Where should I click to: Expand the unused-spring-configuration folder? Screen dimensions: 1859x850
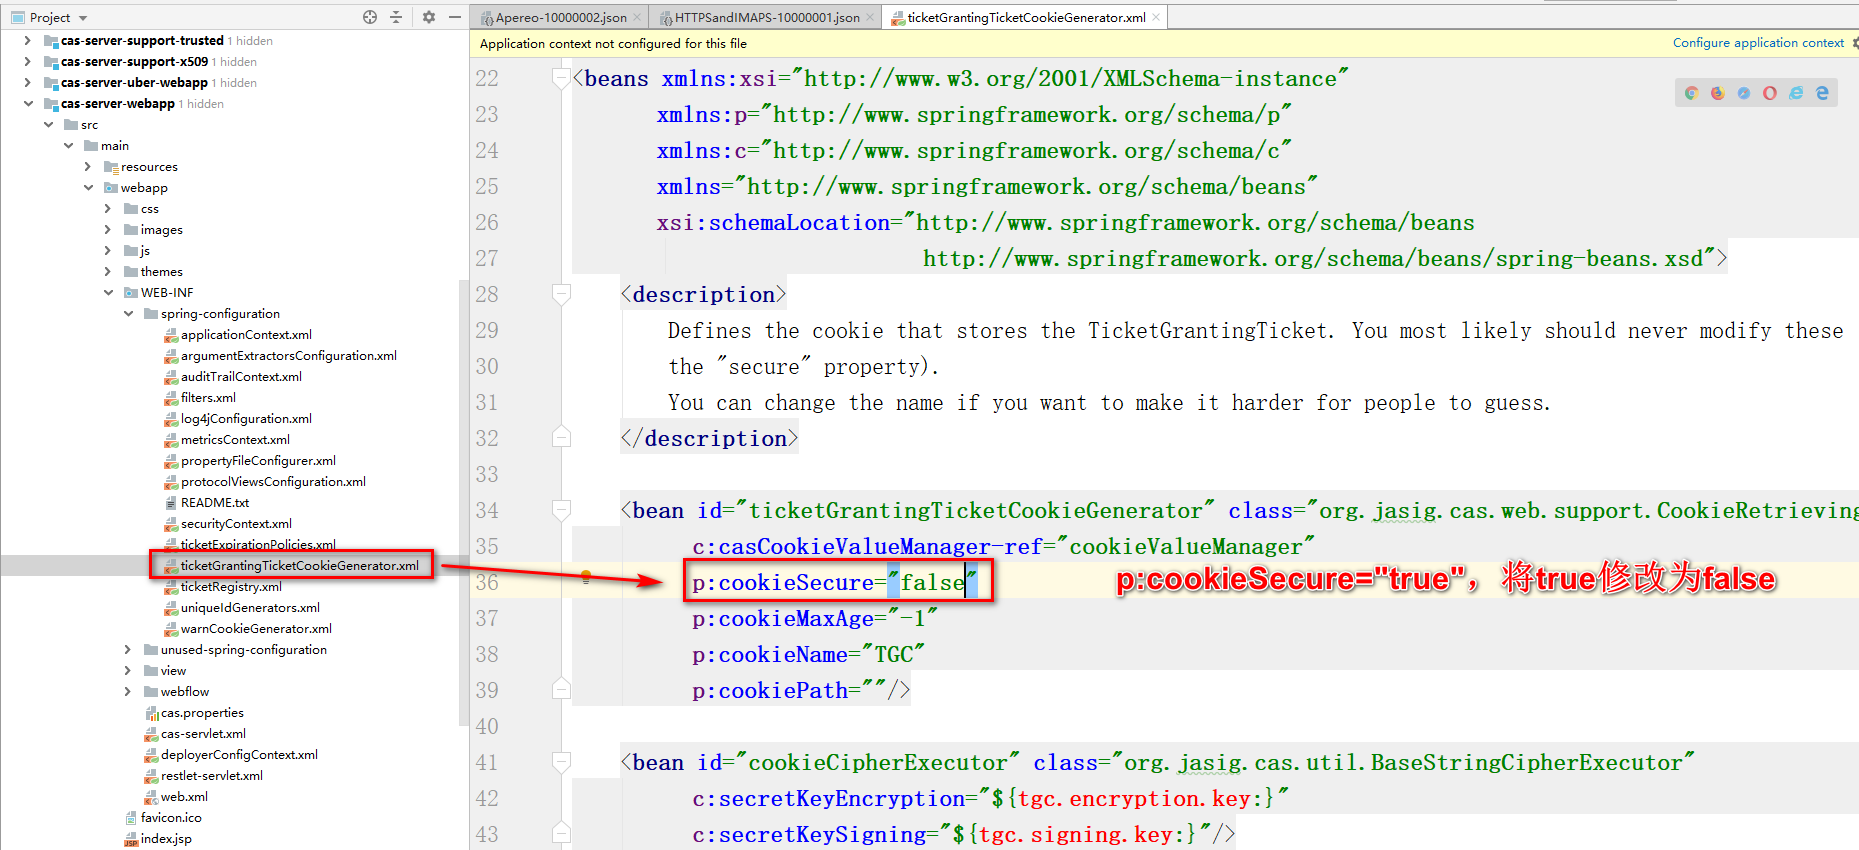tap(128, 650)
